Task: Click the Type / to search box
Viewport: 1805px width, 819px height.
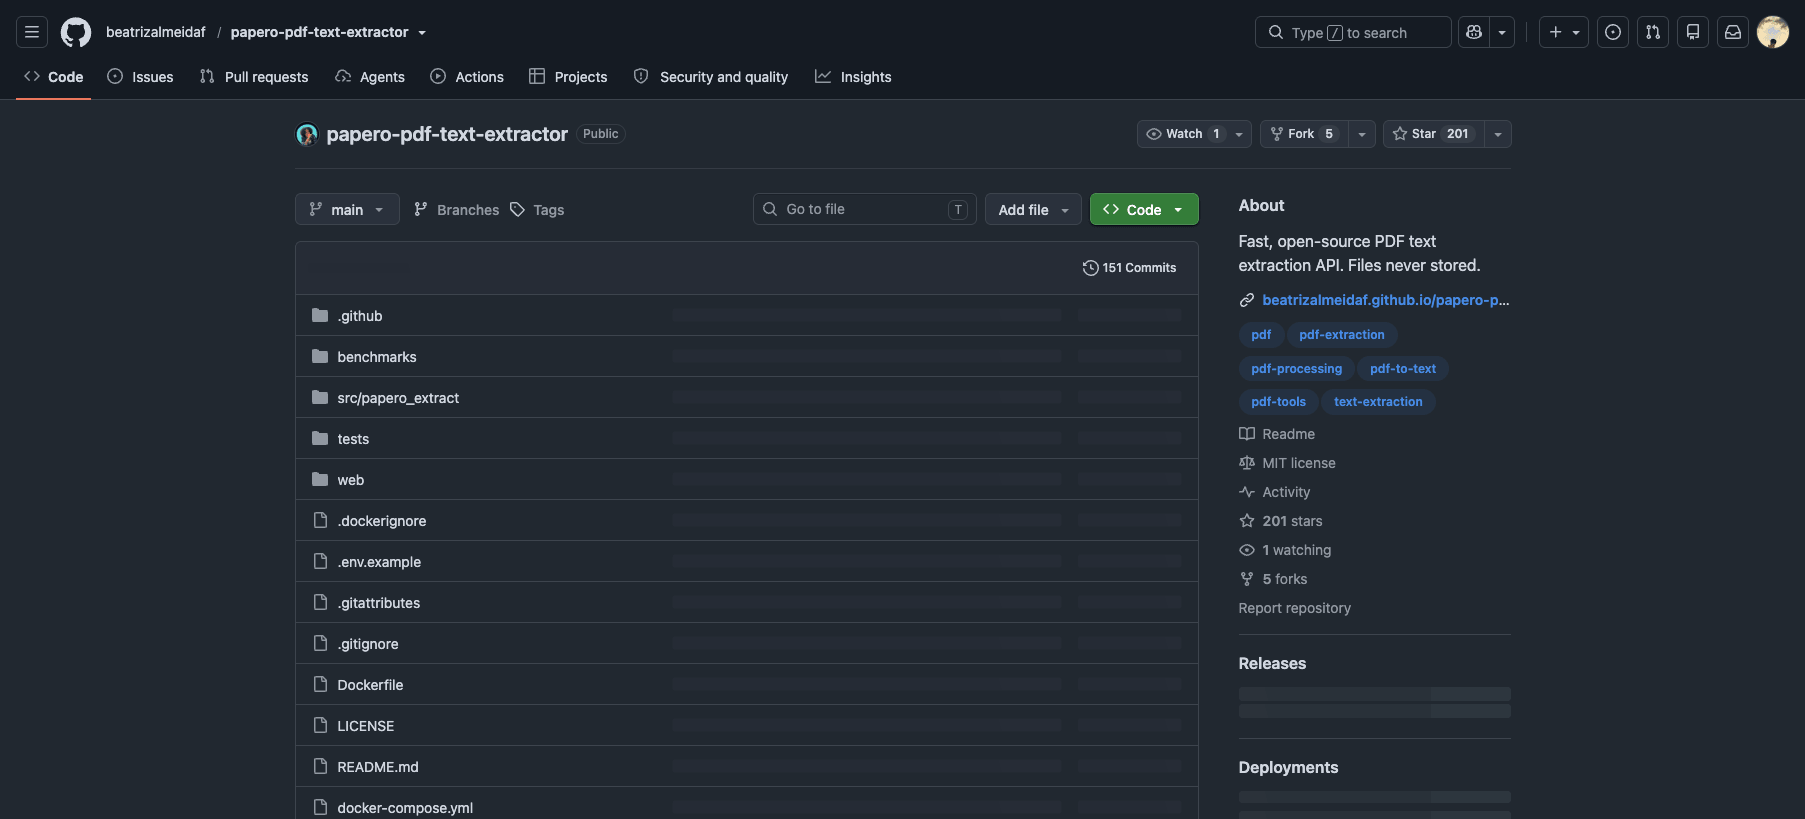Action: click(x=1353, y=32)
